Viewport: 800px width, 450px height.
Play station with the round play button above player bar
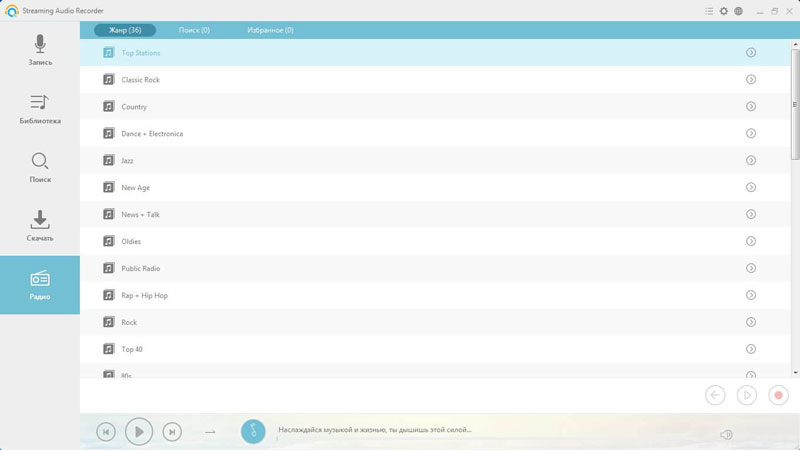pos(746,395)
